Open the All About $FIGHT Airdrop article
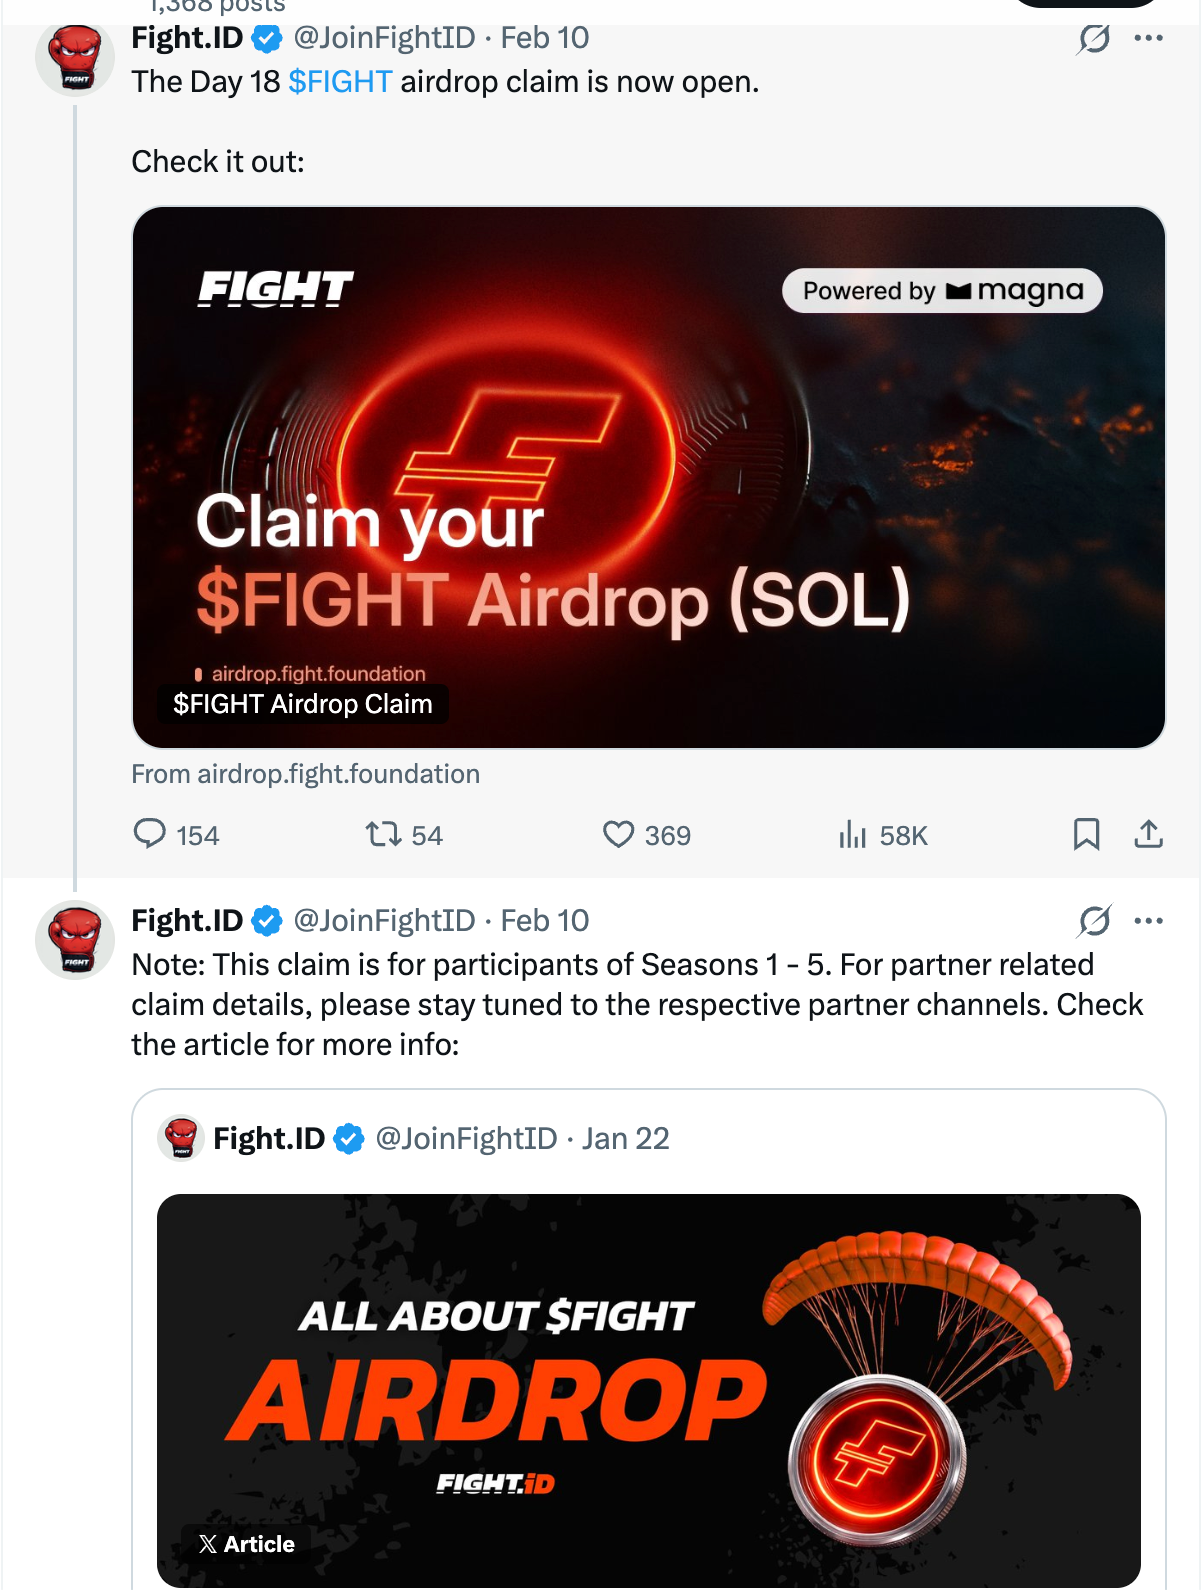1202x1590 pixels. click(x=648, y=1390)
